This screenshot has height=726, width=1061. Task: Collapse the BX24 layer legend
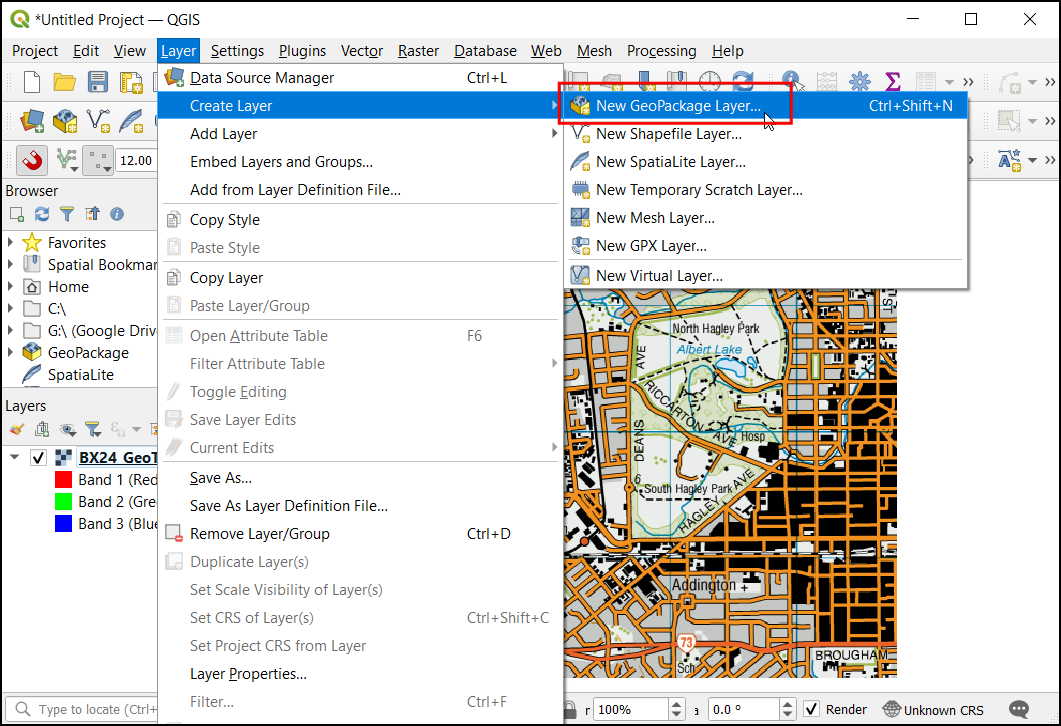pyautogui.click(x=14, y=458)
